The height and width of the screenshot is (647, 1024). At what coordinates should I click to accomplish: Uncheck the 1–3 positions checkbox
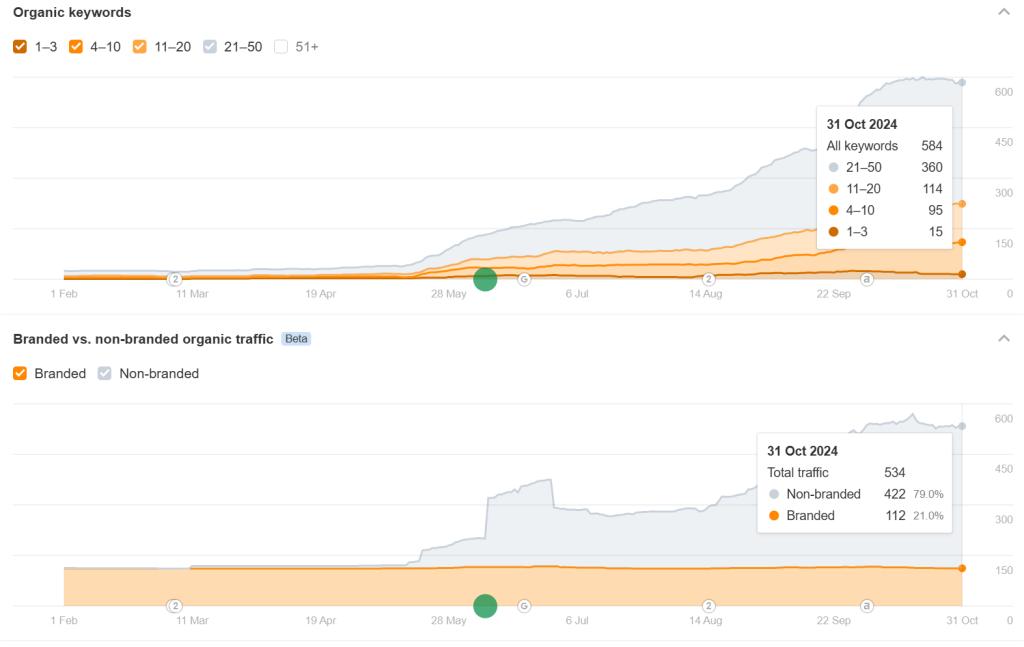20,46
